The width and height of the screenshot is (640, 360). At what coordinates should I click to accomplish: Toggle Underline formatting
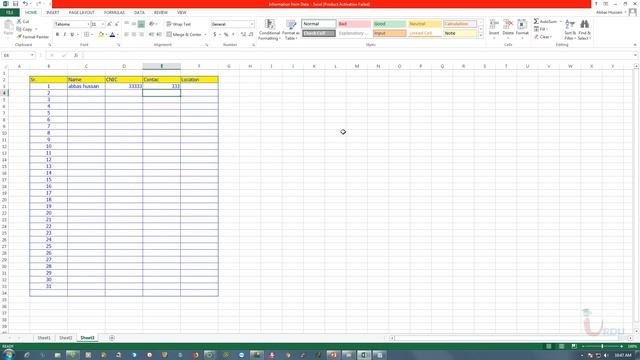pos(72,35)
